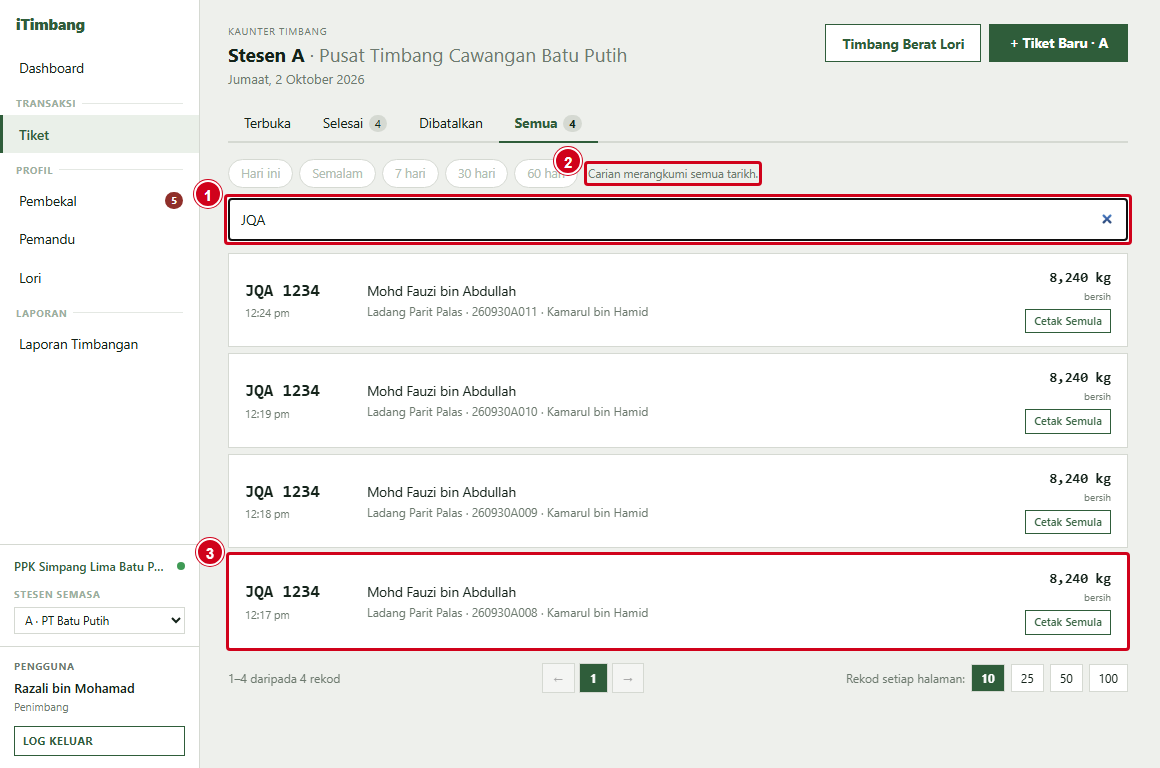The width and height of the screenshot is (1160, 768).
Task: Open the JQA 1234 ticket from 12:24 pm
Action: tap(678, 300)
